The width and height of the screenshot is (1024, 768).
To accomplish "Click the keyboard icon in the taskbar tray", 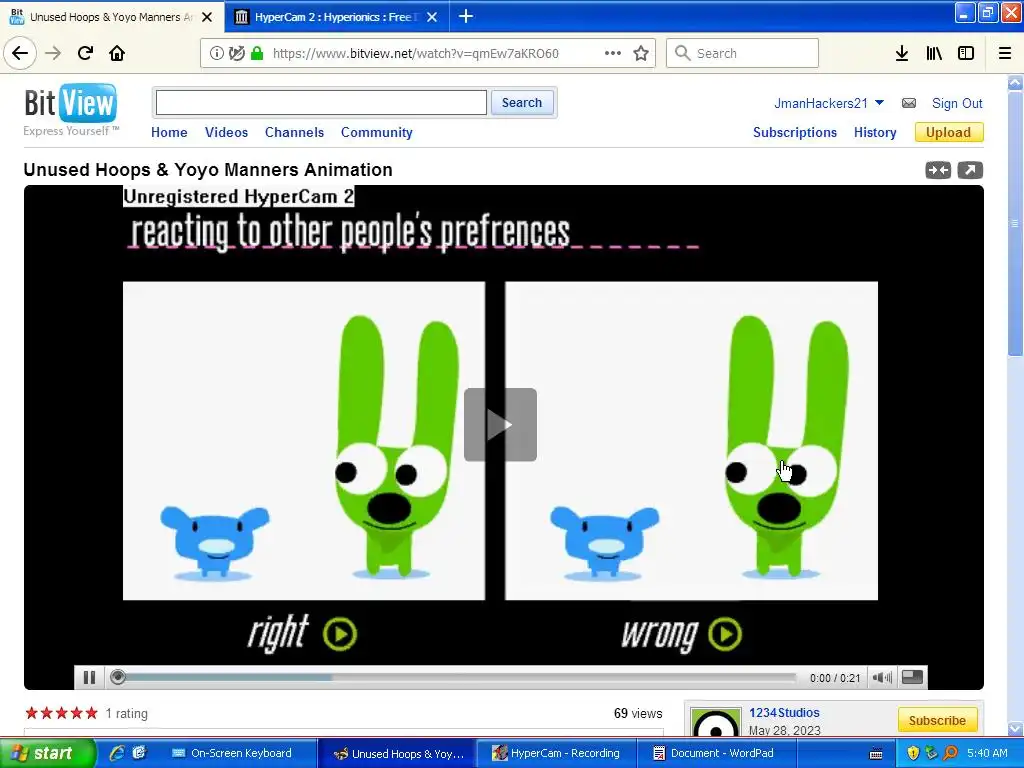I will 876,754.
